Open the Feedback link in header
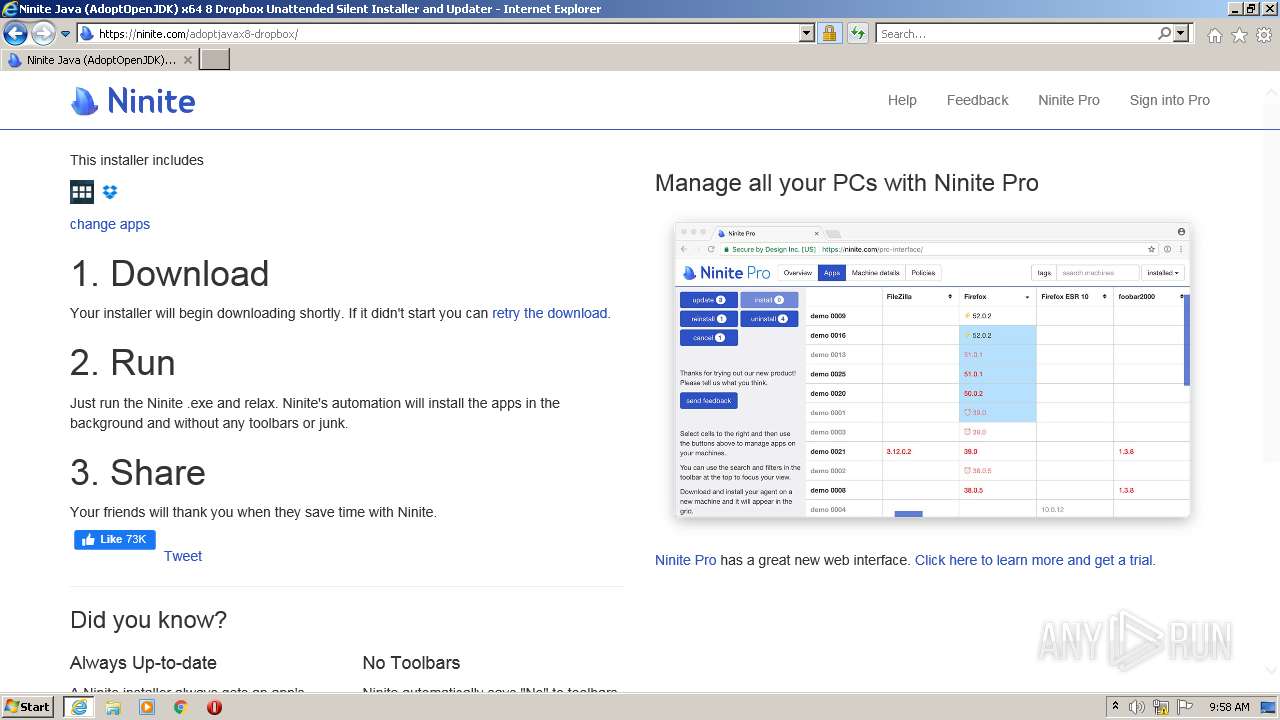 tap(977, 100)
